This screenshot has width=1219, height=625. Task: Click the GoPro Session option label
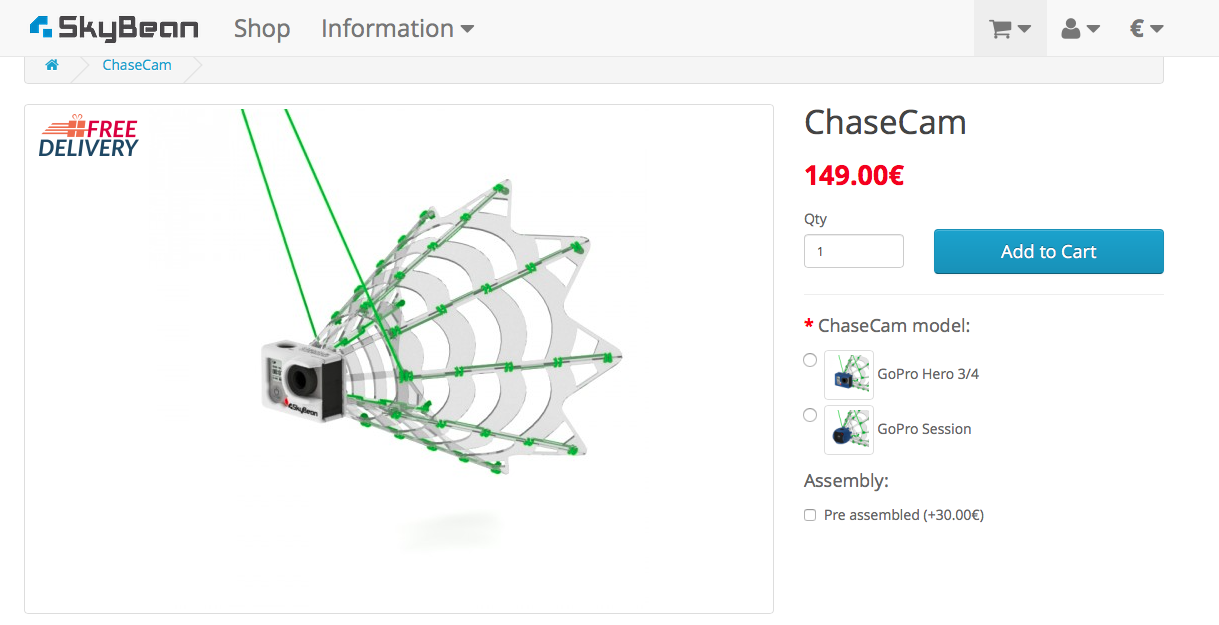tap(924, 429)
